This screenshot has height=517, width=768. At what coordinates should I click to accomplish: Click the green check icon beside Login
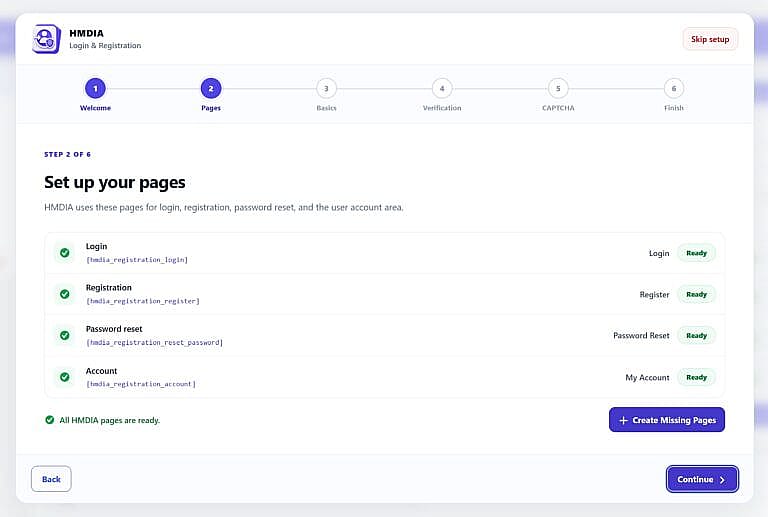coord(64,253)
